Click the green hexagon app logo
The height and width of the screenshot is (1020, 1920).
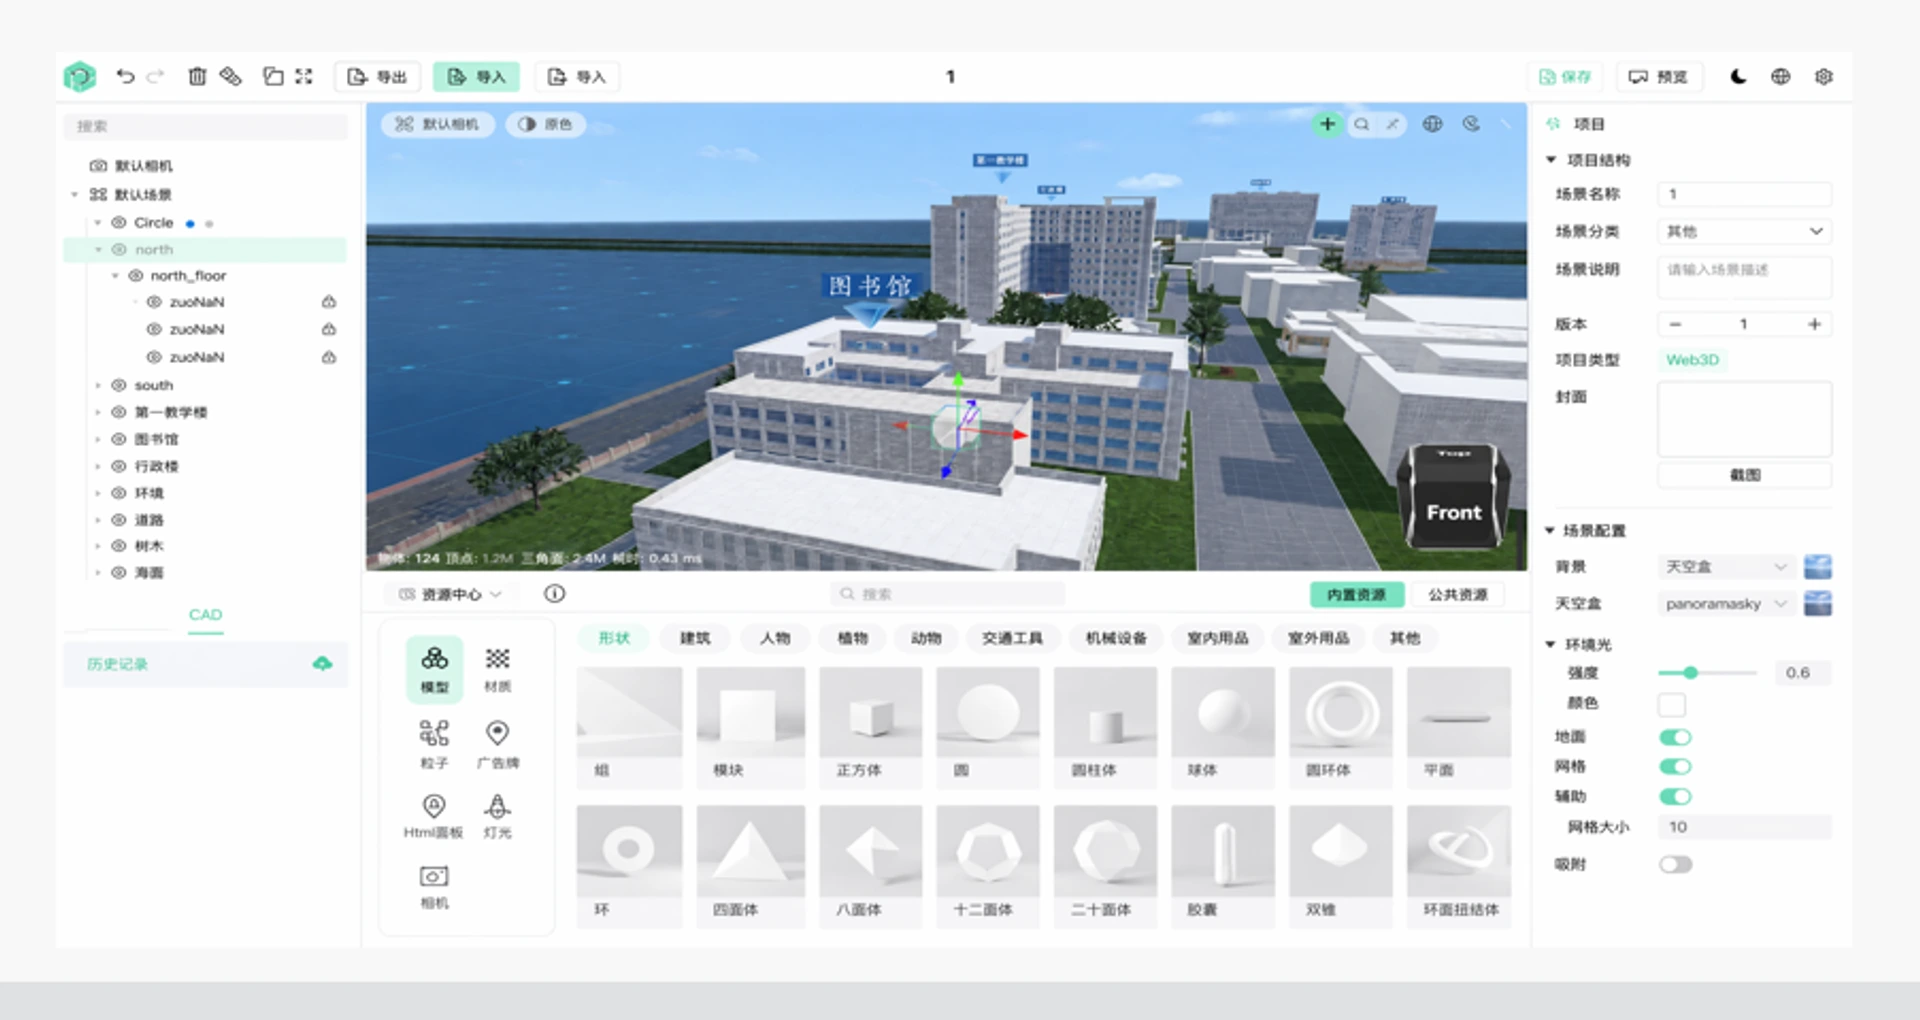[79, 76]
